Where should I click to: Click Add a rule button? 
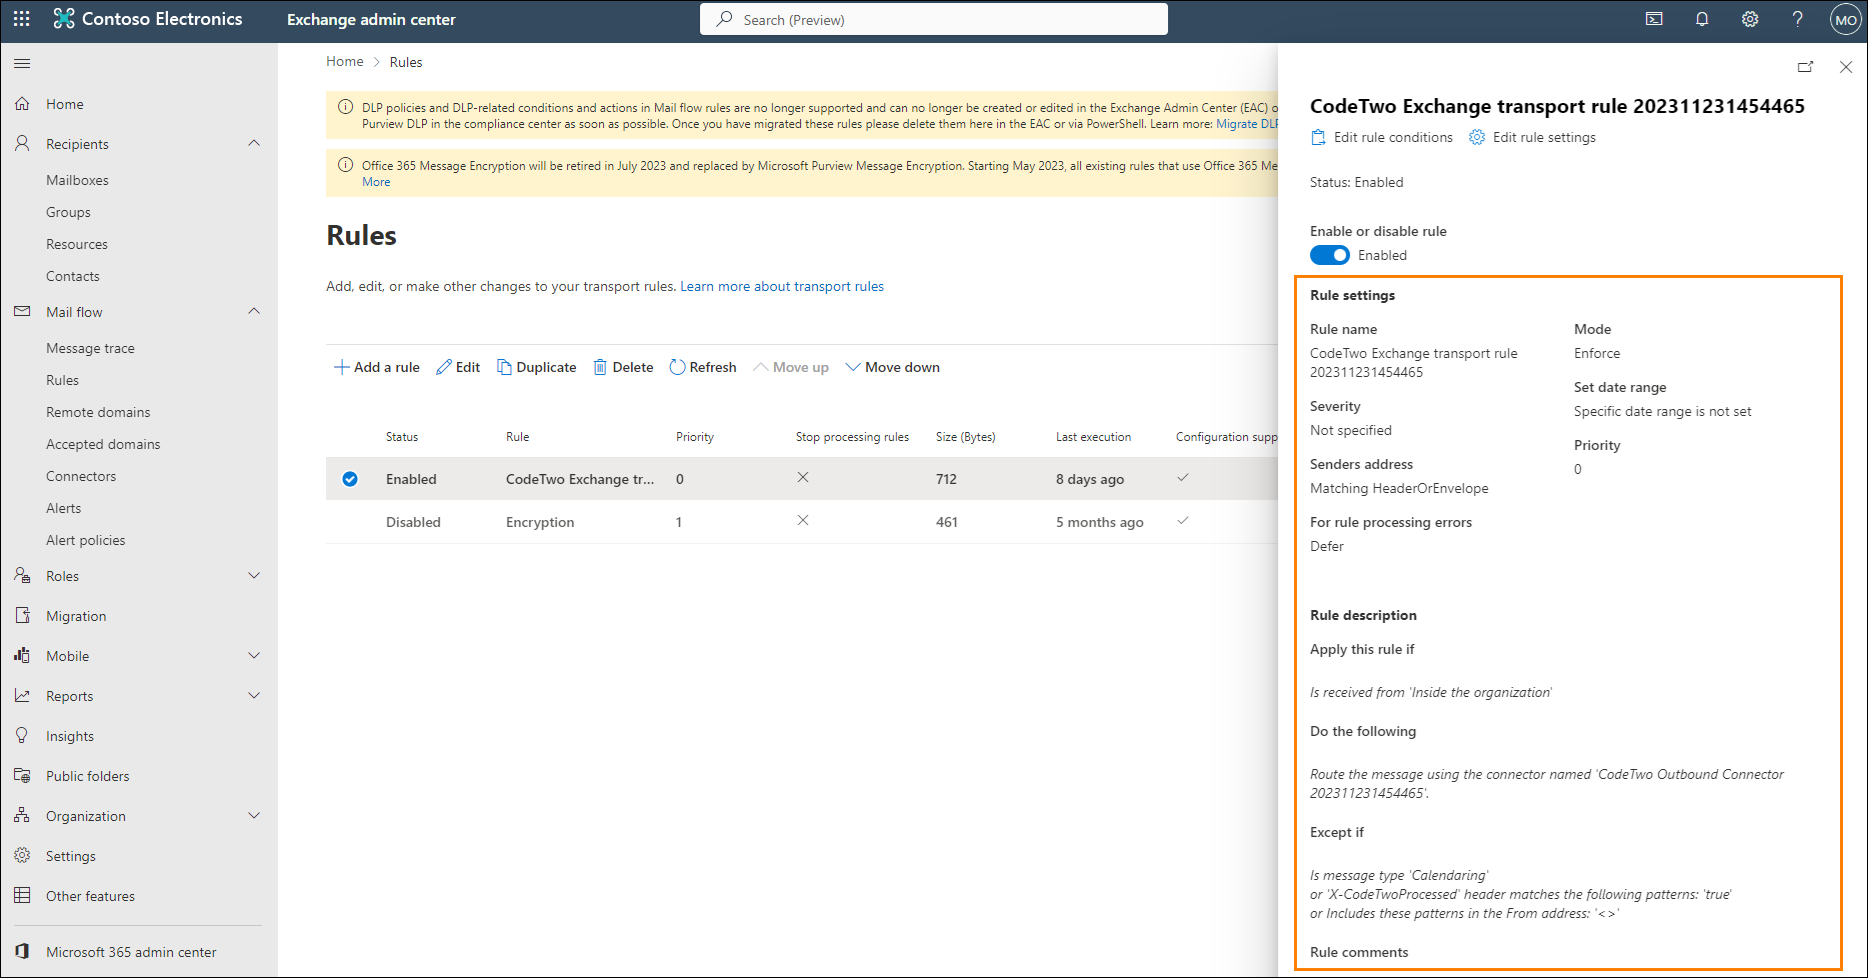[x=376, y=367]
